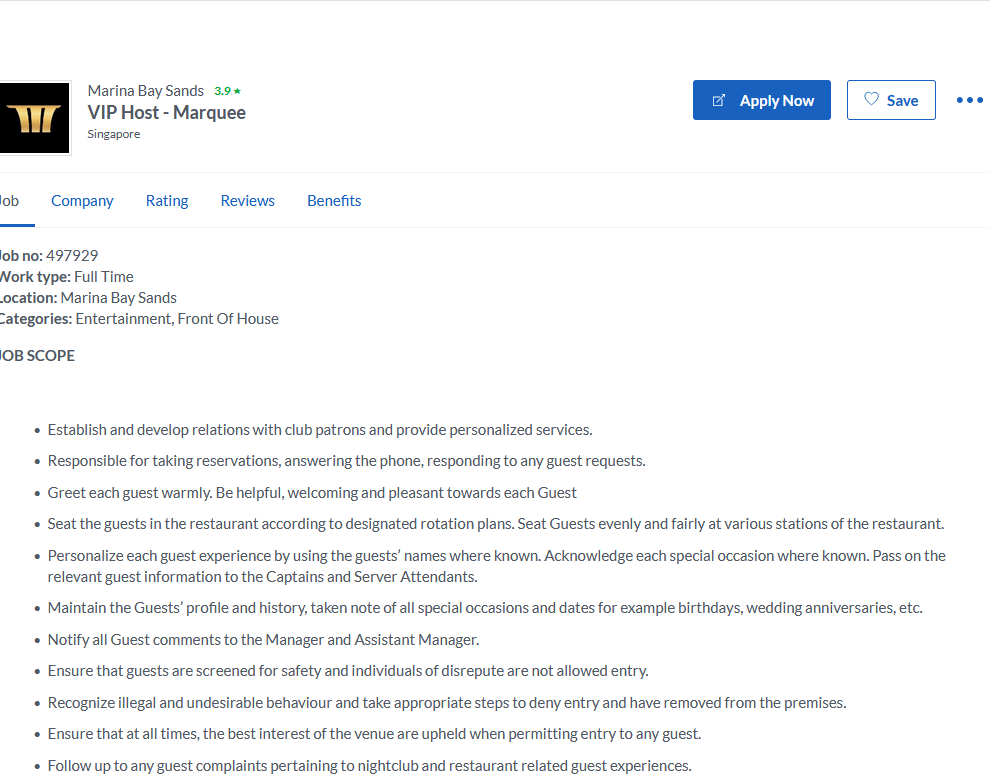This screenshot has width=990, height=776.
Task: Switch to the Company tab
Action: [82, 201]
